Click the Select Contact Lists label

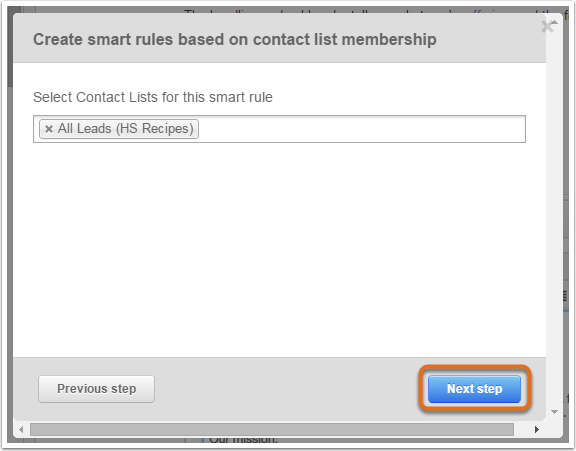[153, 97]
